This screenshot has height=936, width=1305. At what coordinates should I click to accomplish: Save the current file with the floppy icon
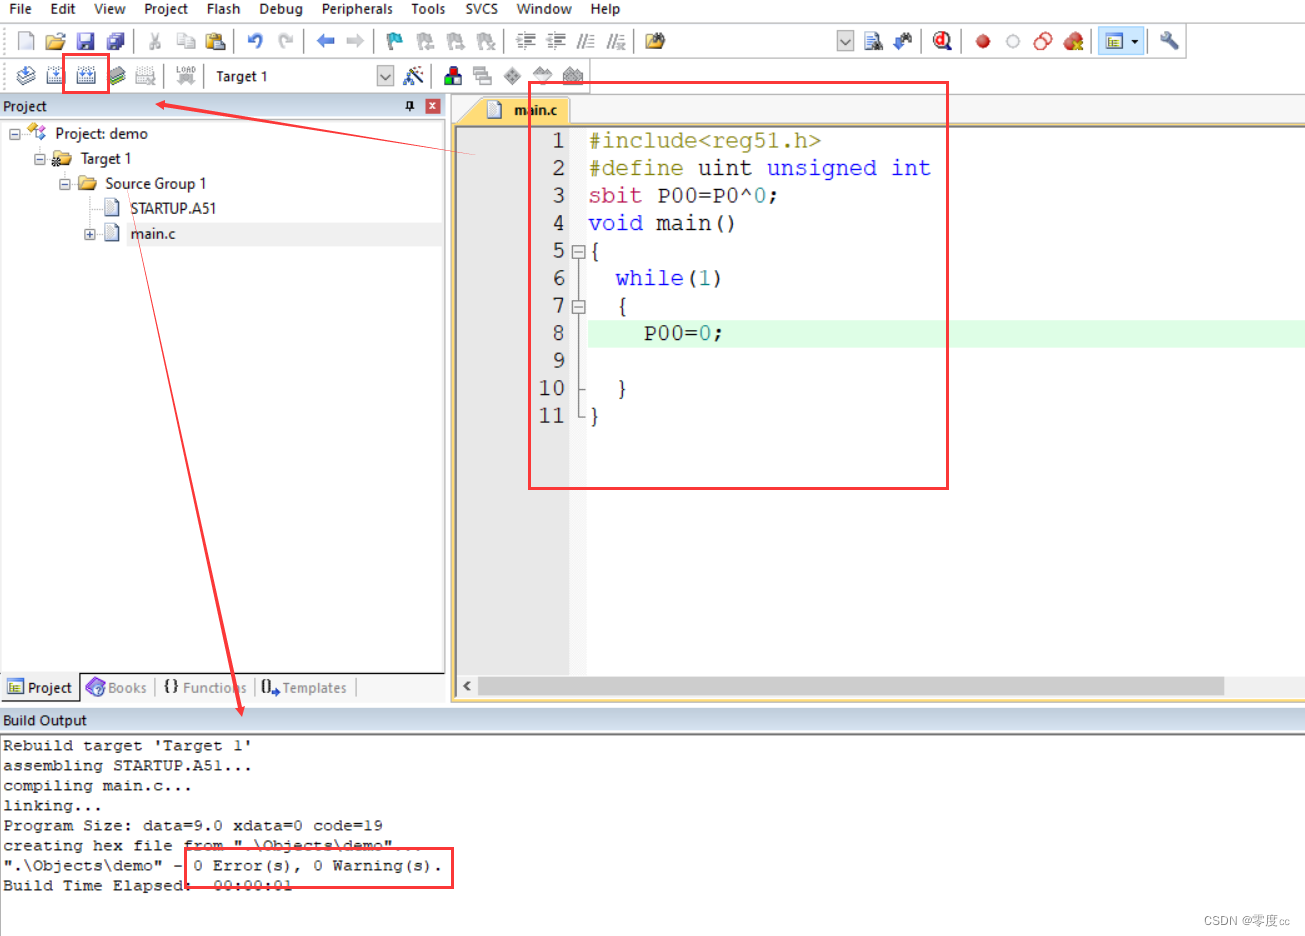(86, 41)
